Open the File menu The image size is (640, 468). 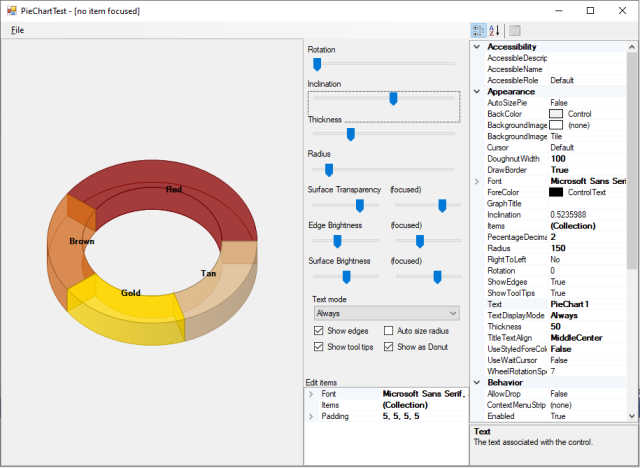[x=17, y=30]
